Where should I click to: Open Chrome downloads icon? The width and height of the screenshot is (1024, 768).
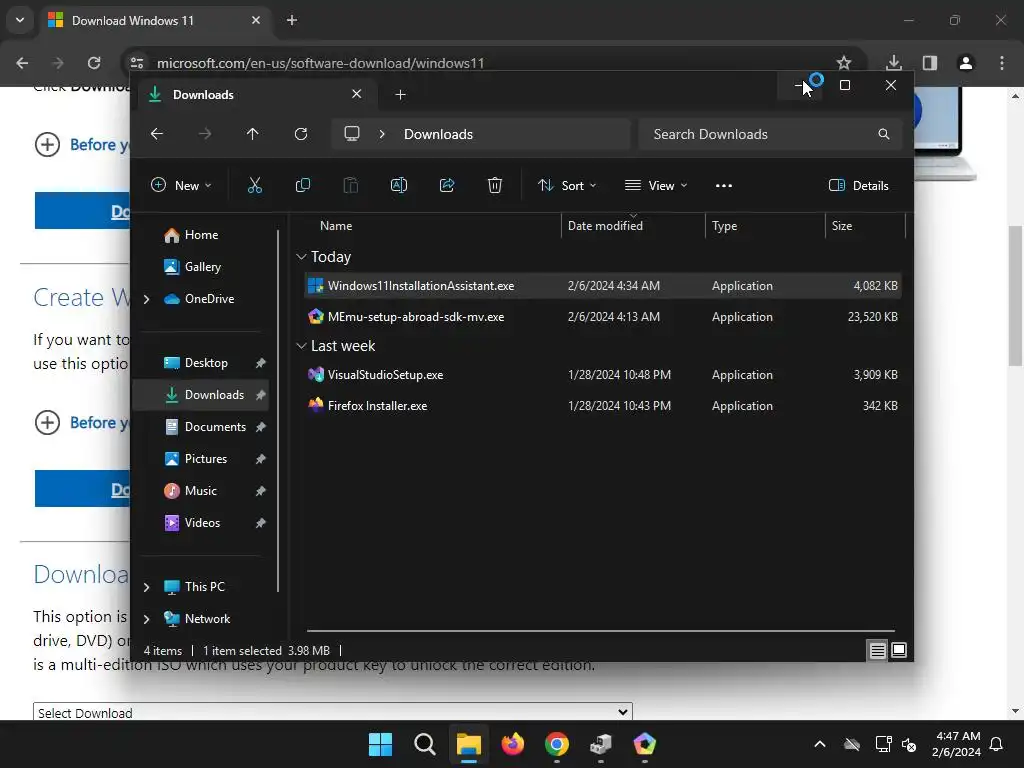[x=893, y=63]
